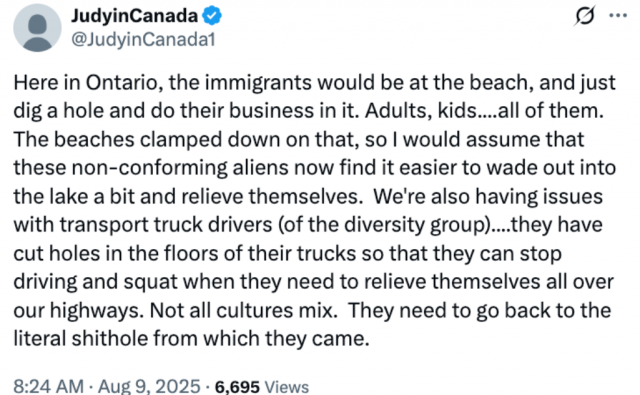Click the JudyinCanada display name

[x=135, y=16]
